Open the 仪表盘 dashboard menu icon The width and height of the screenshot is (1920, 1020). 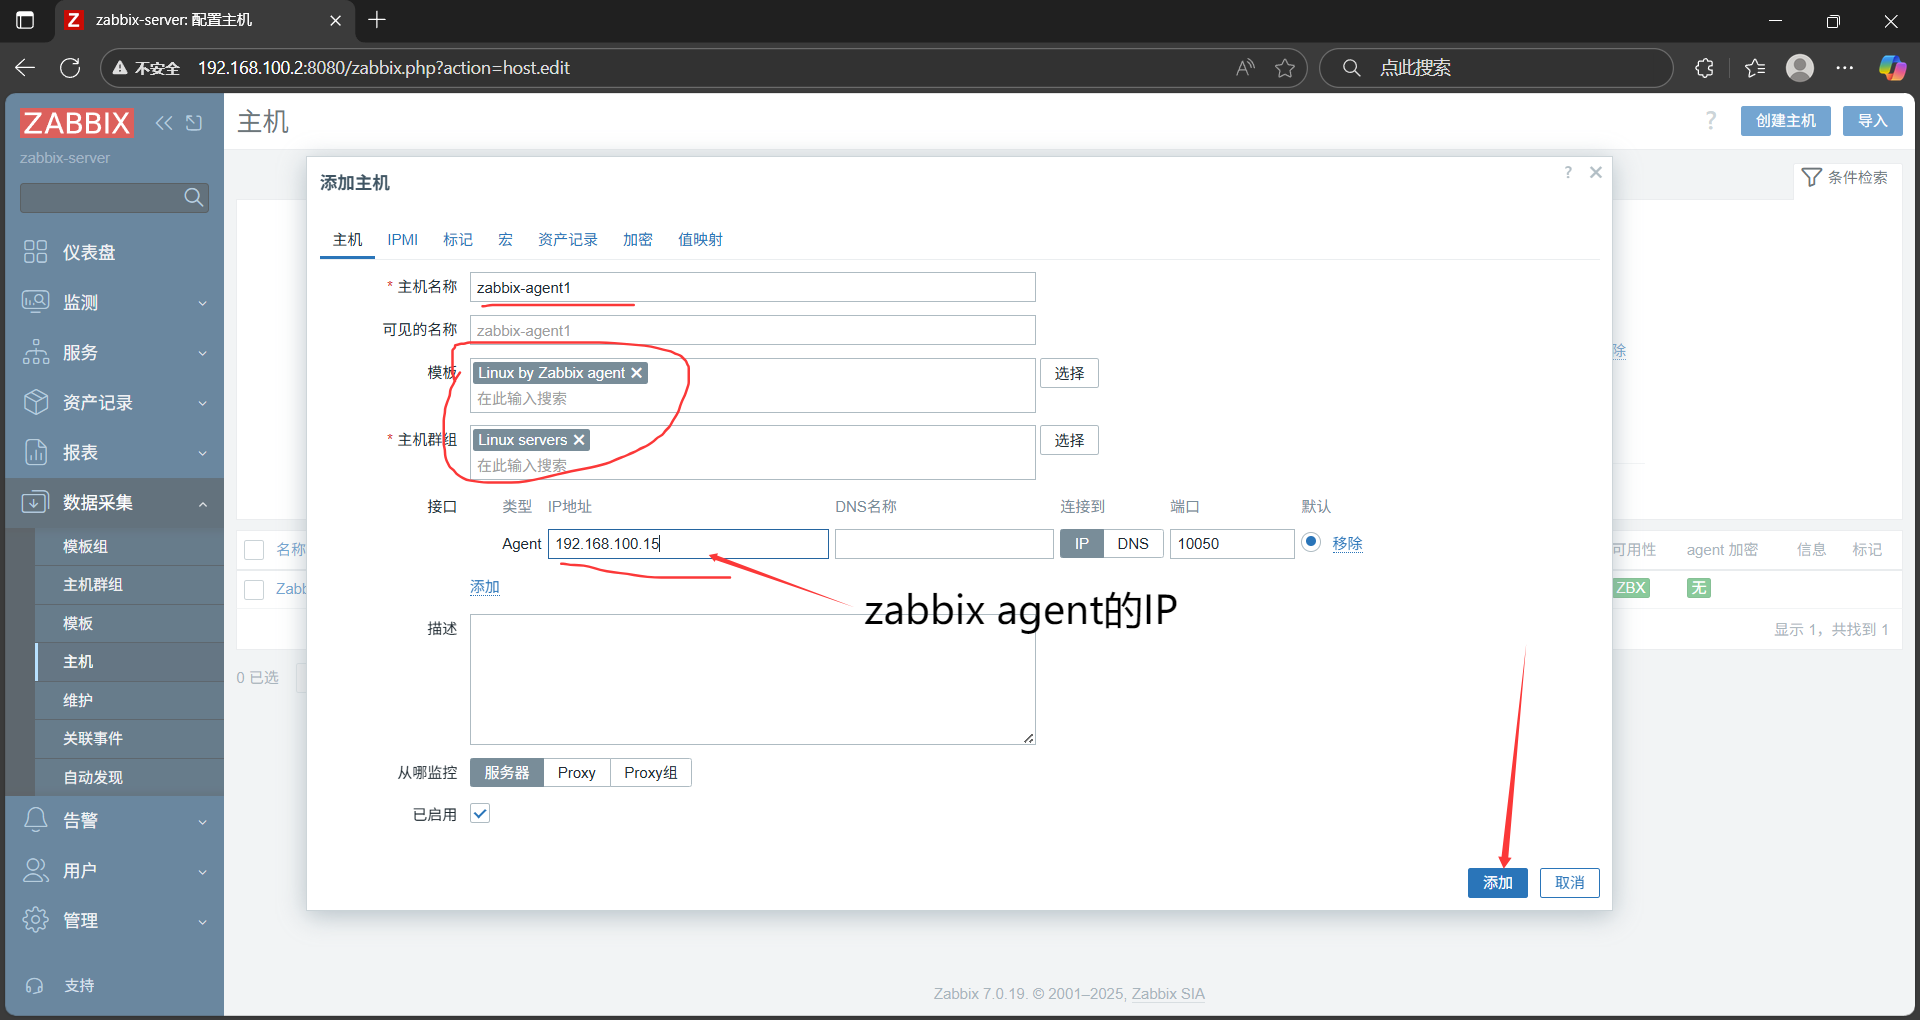coord(36,252)
